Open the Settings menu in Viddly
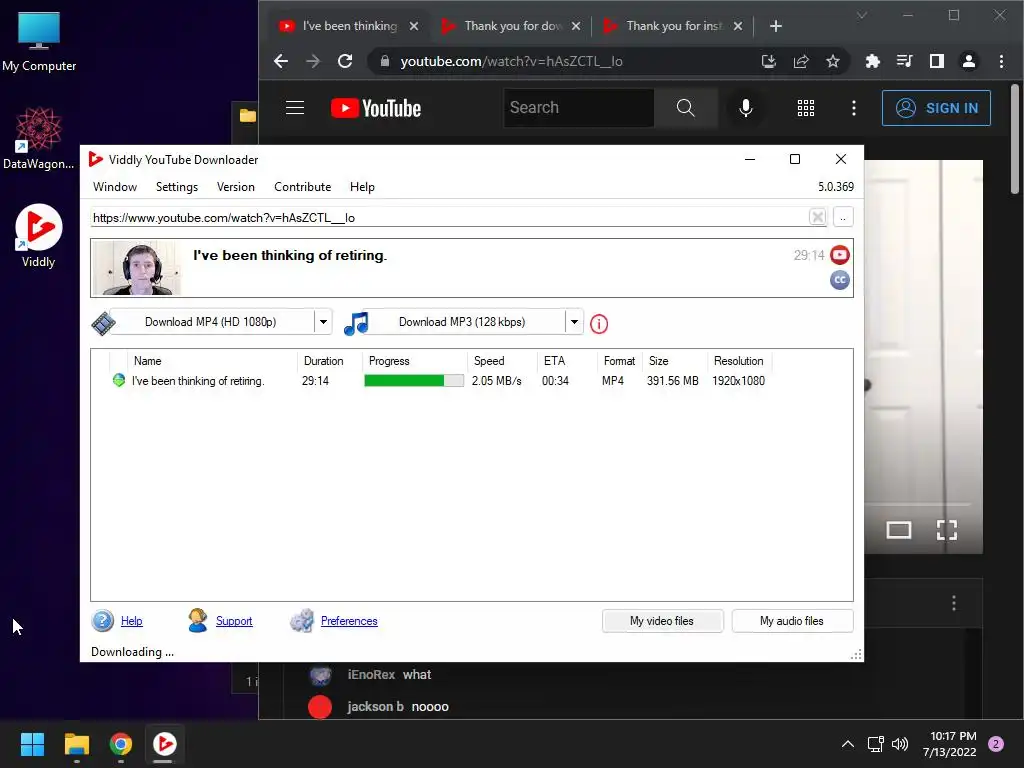 coord(176,187)
